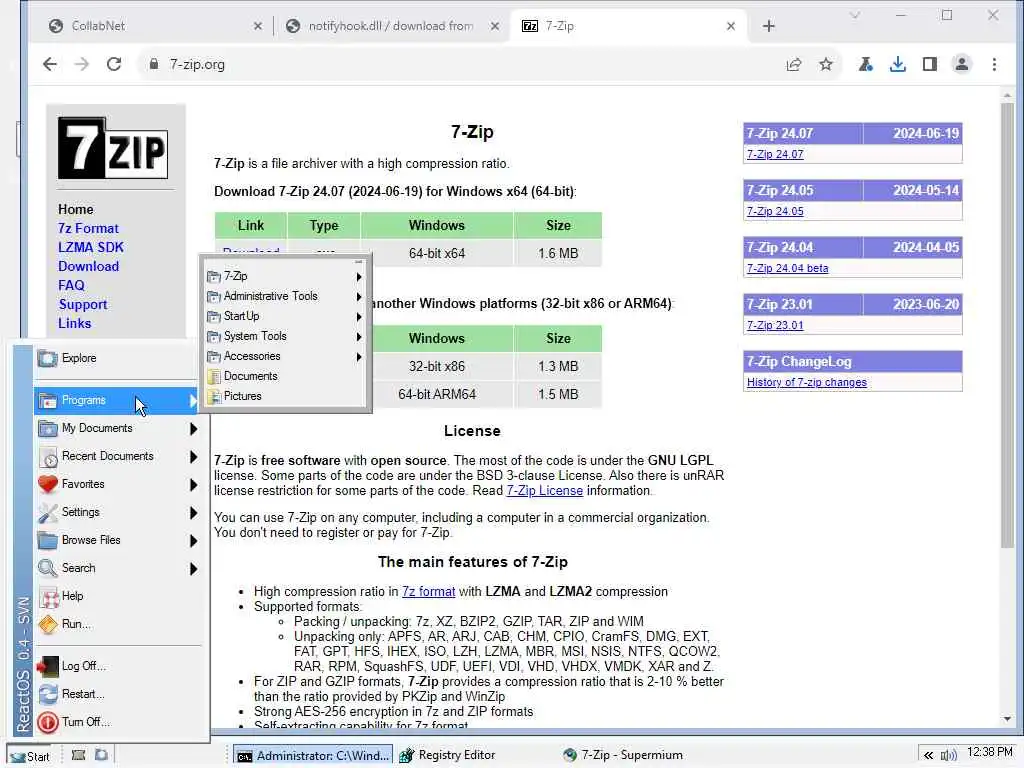Click the page vertical scrollbar thumb
Screen dimensions: 1024x768
1007,325
